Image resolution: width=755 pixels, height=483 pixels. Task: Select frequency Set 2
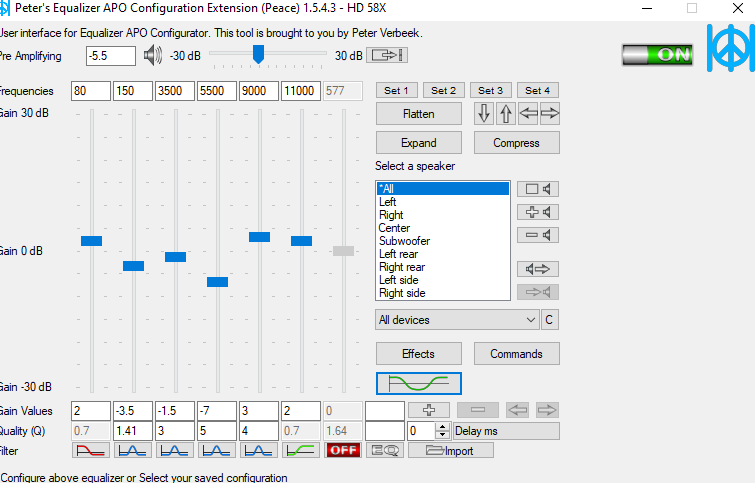[x=443, y=91]
